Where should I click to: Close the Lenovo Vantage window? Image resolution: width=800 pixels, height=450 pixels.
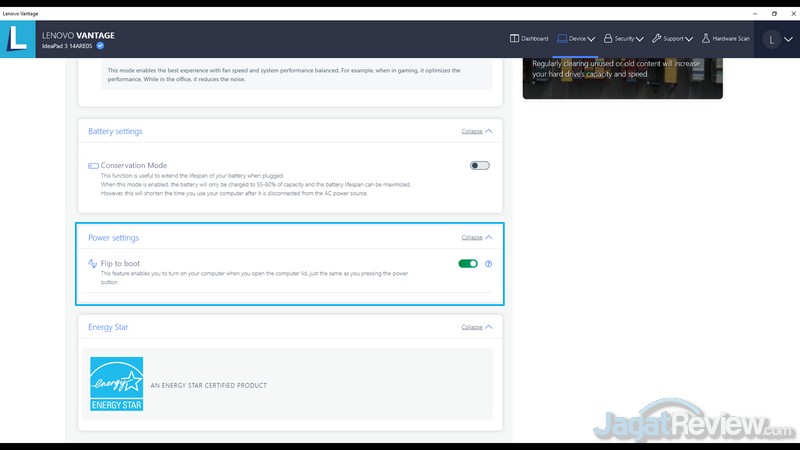(793, 14)
